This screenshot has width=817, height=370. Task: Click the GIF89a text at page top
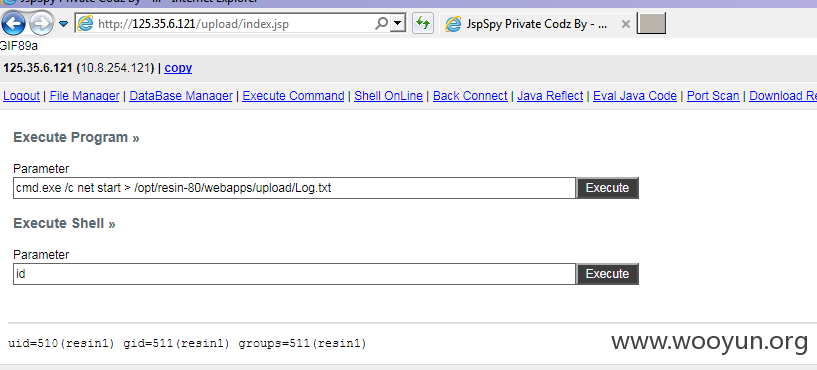click(19, 46)
